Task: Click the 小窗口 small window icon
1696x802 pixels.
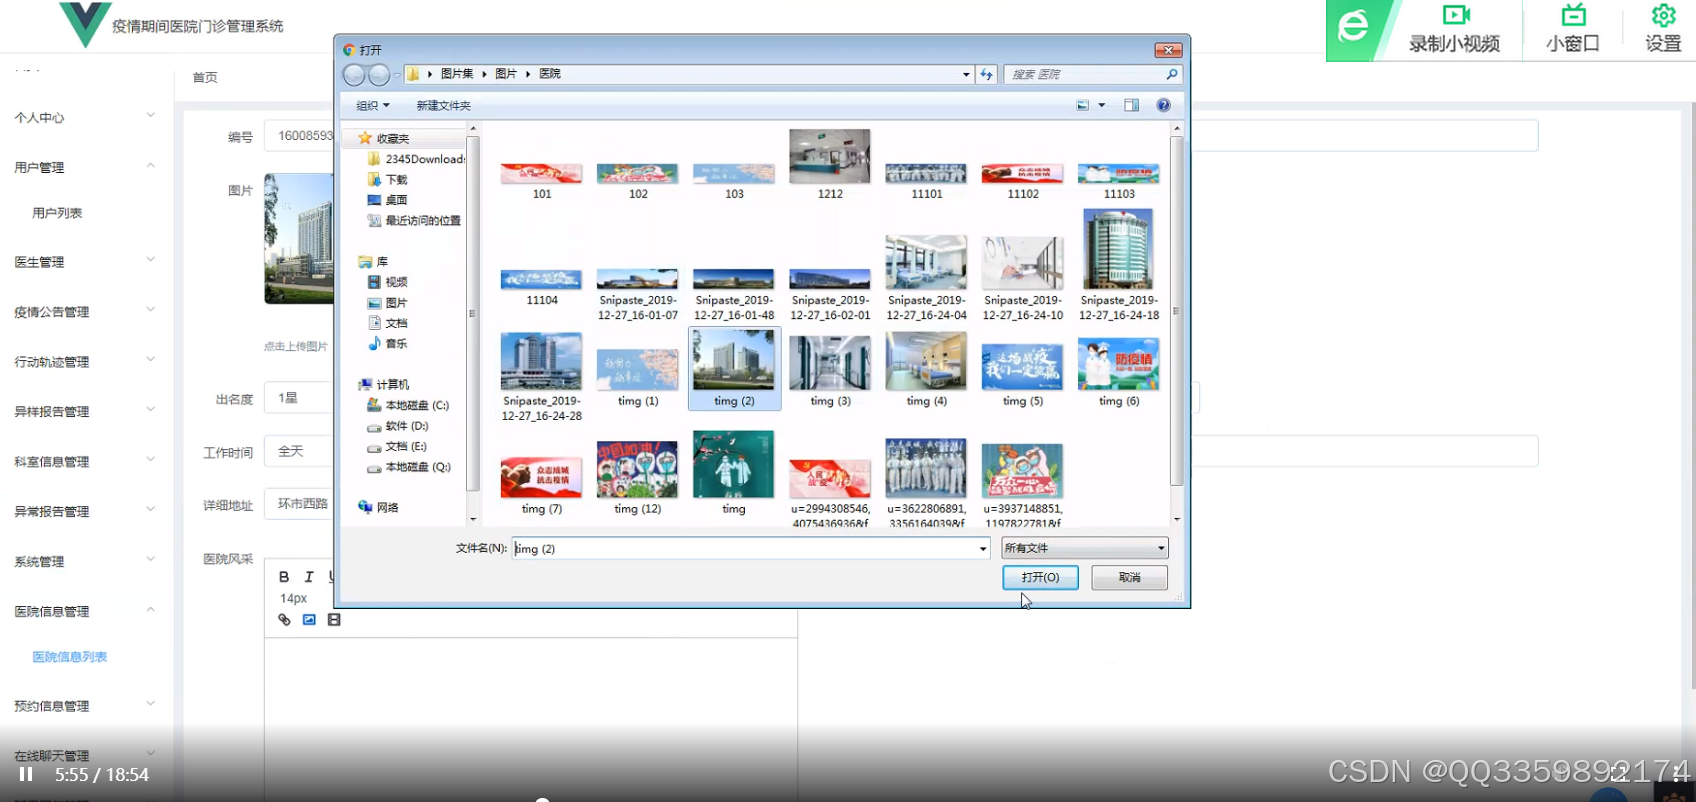Action: coord(1573,15)
